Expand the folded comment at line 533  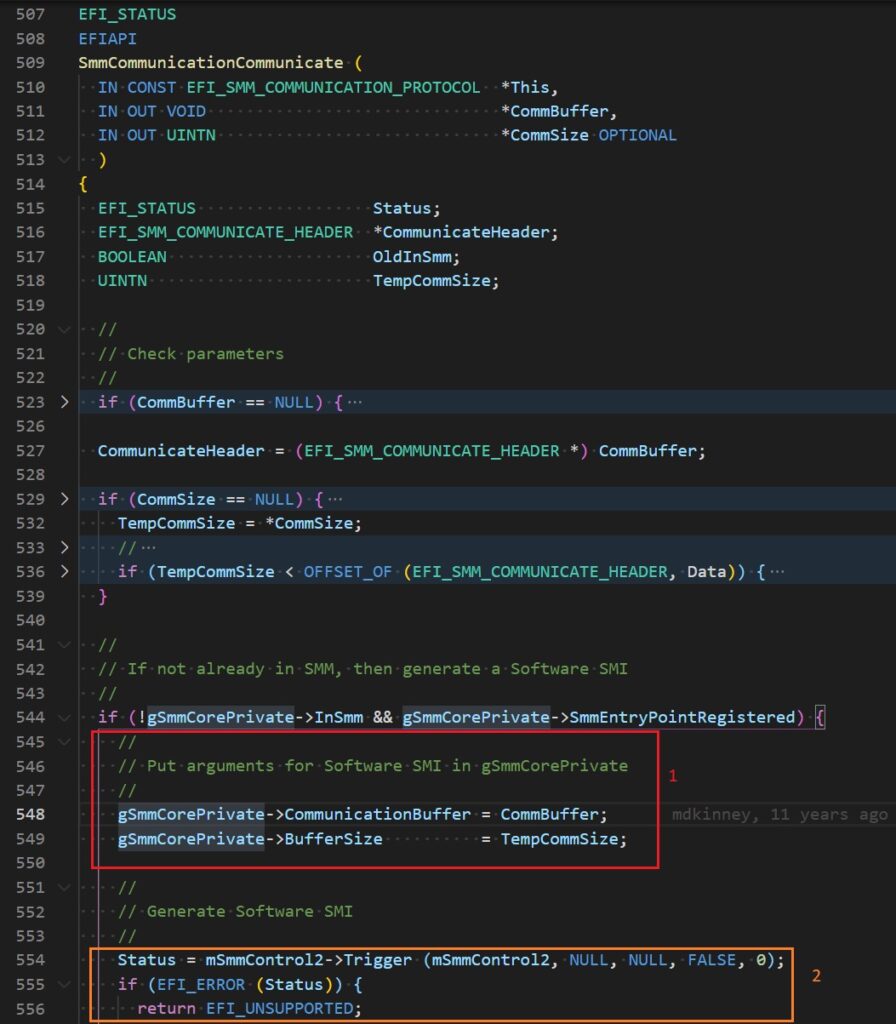pos(65,547)
